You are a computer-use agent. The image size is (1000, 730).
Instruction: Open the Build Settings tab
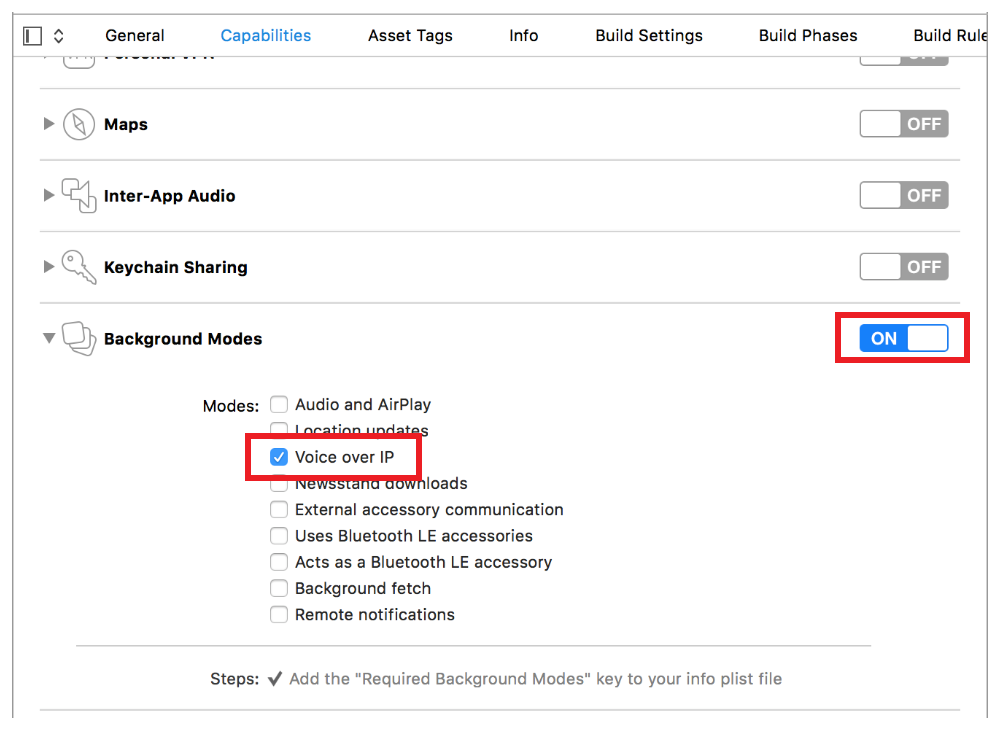tap(648, 36)
